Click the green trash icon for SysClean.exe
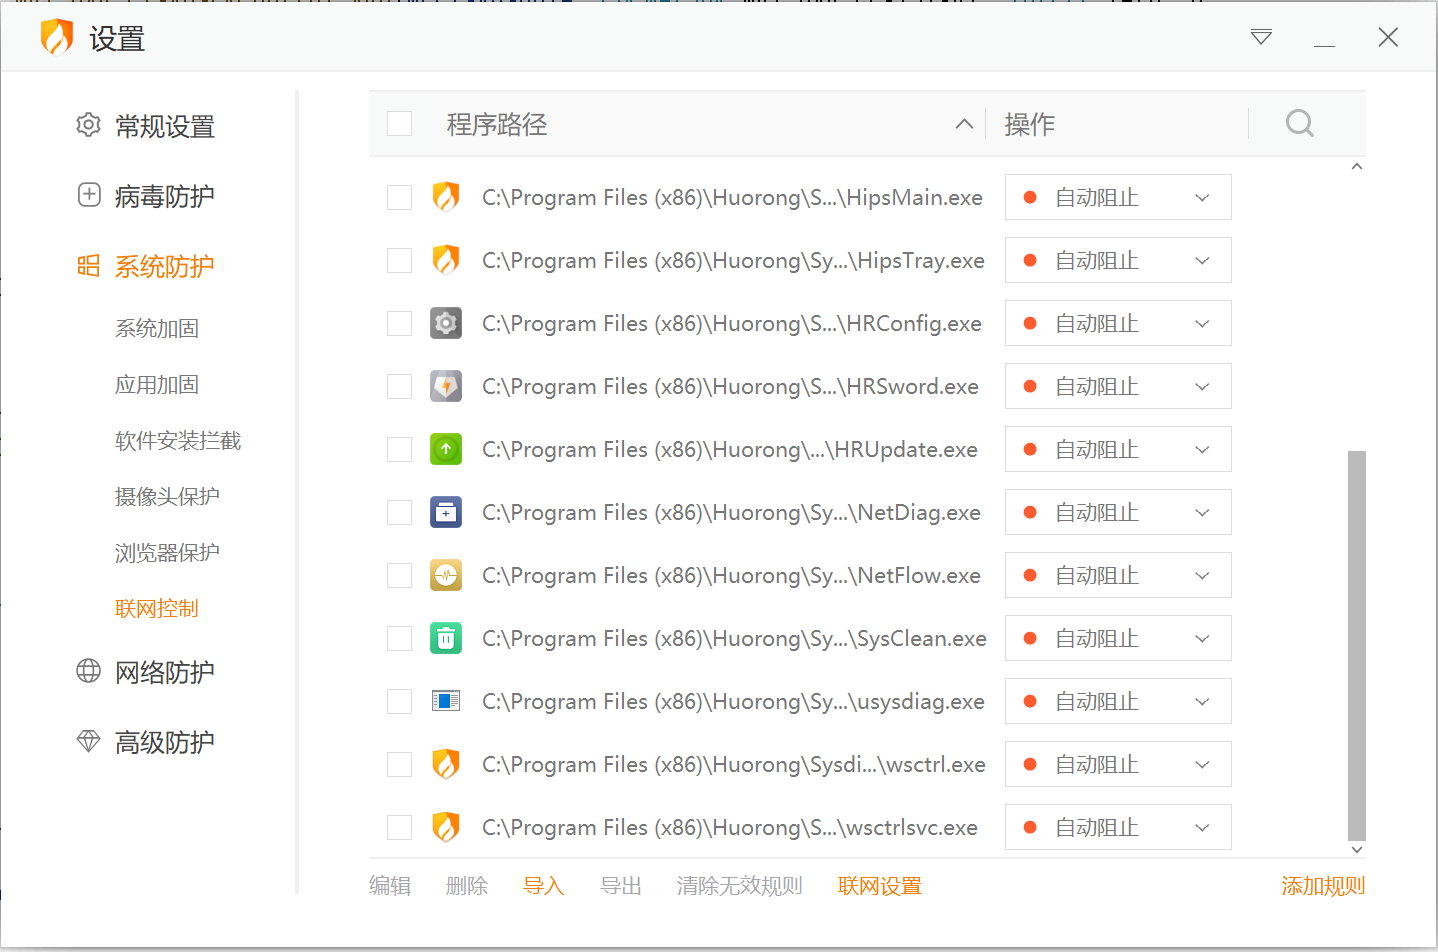The width and height of the screenshot is (1438, 952). pyautogui.click(x=446, y=638)
